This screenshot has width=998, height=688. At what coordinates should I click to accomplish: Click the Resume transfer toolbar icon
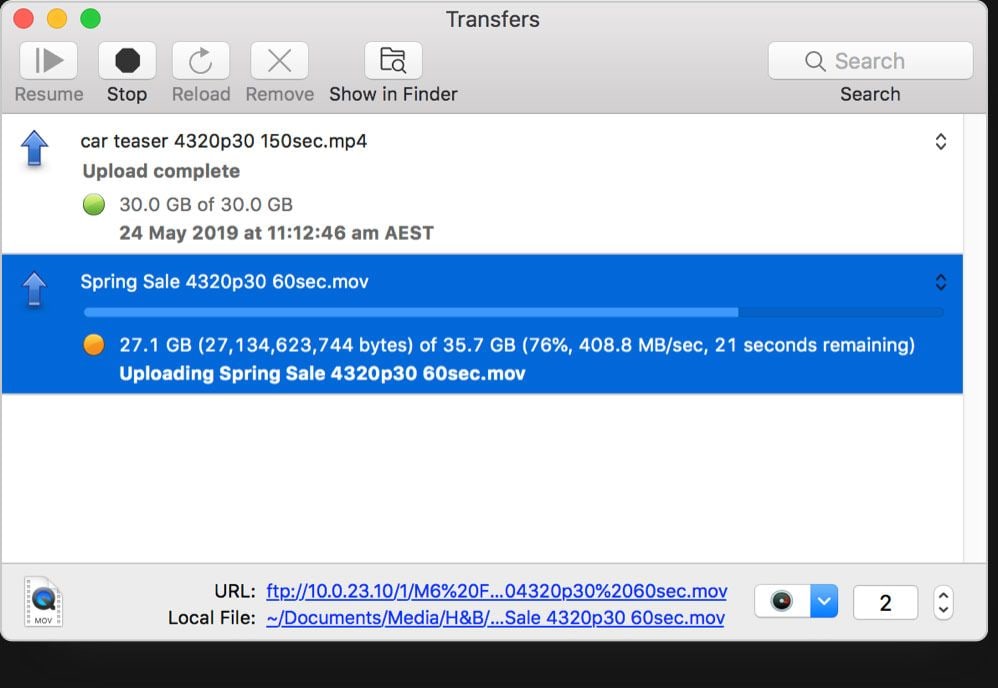tap(48, 60)
